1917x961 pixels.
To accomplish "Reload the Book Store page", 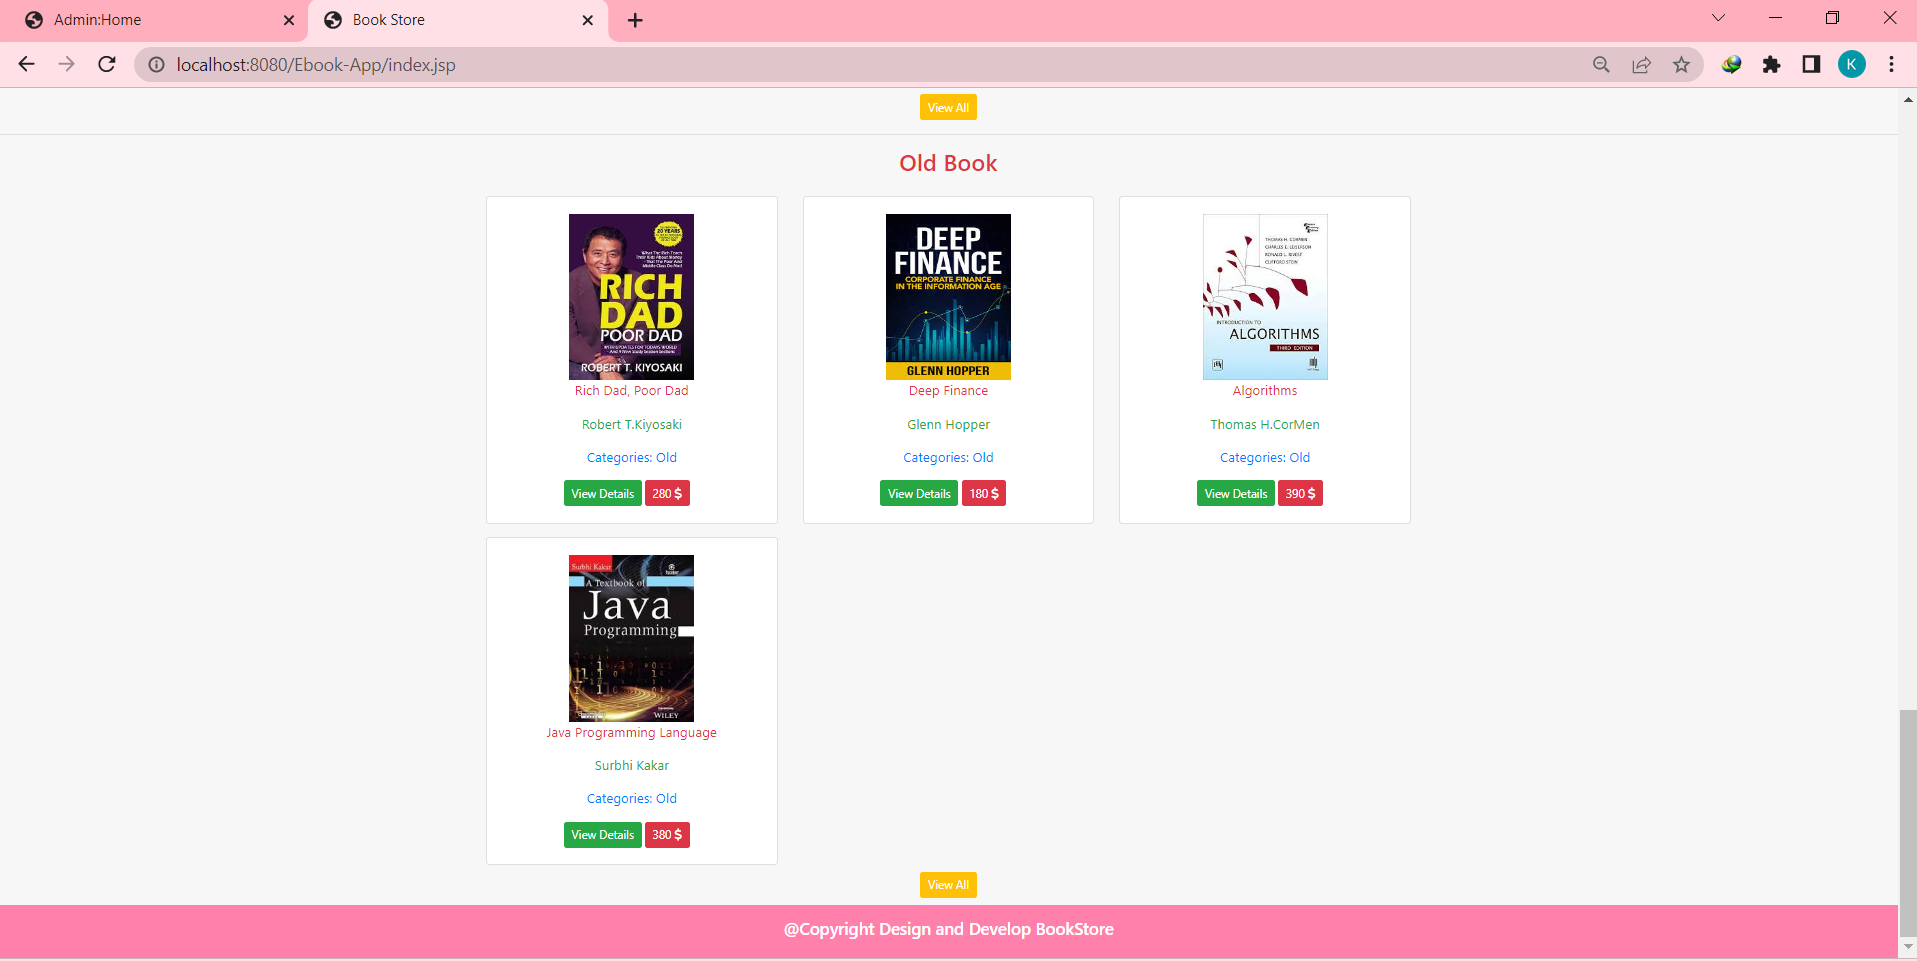I will pos(106,64).
